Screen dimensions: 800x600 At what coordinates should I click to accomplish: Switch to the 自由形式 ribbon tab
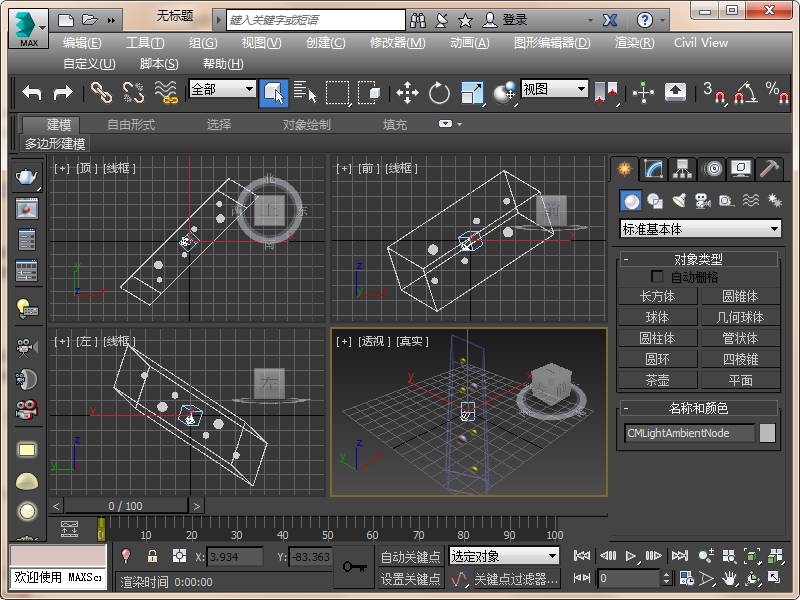point(131,125)
